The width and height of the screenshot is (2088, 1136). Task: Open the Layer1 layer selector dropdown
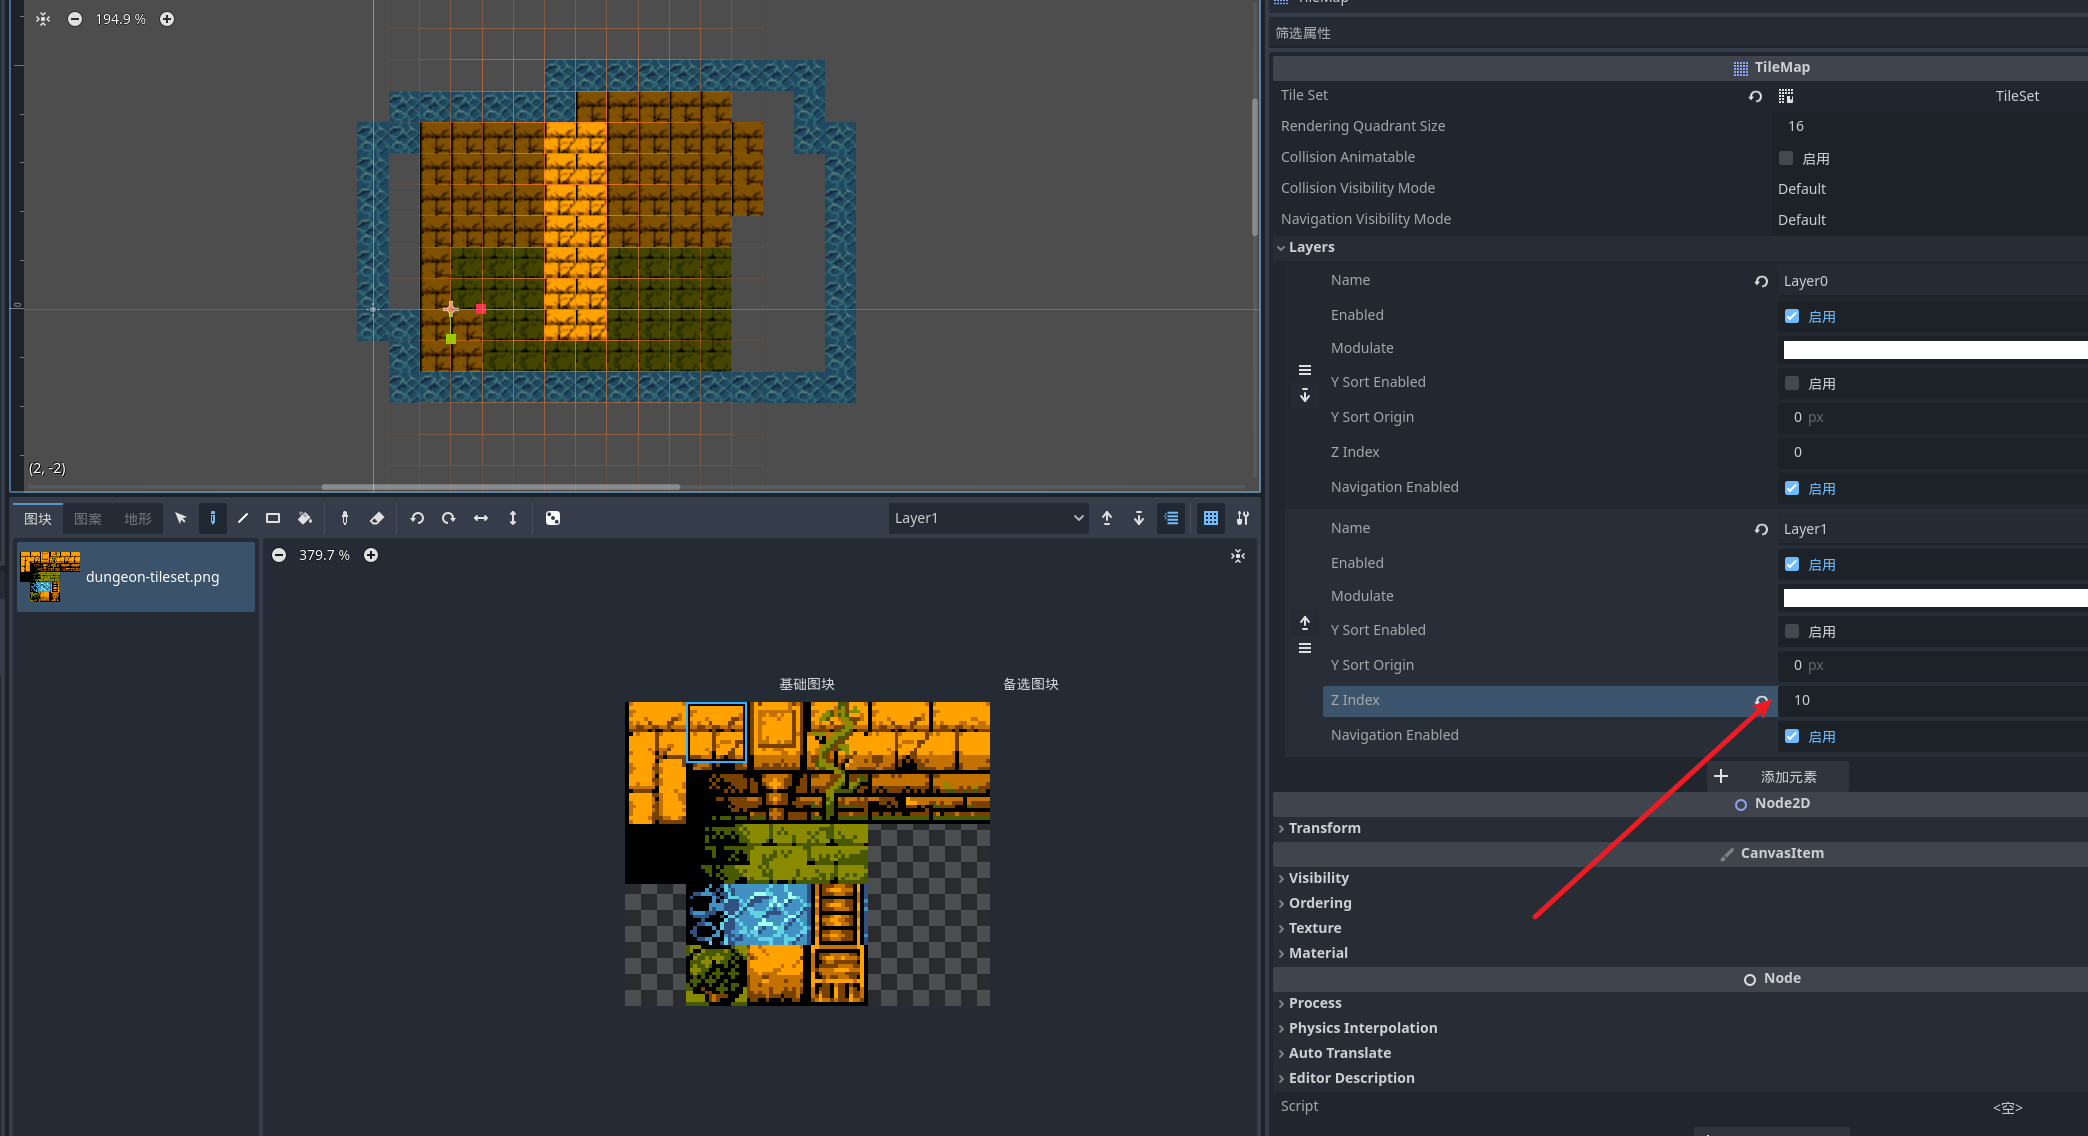point(988,518)
